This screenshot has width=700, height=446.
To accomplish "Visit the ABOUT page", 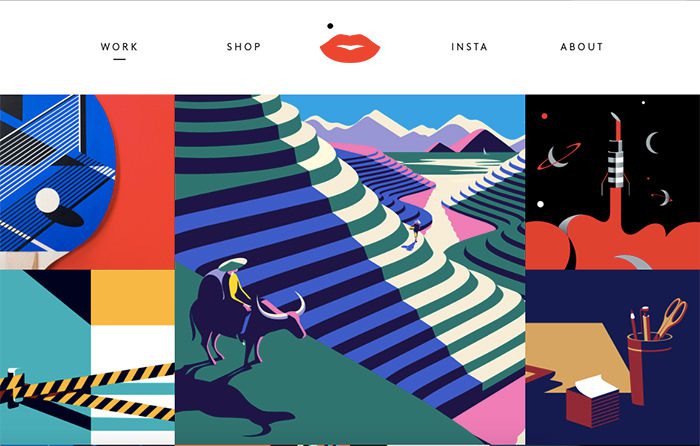I will click(582, 47).
